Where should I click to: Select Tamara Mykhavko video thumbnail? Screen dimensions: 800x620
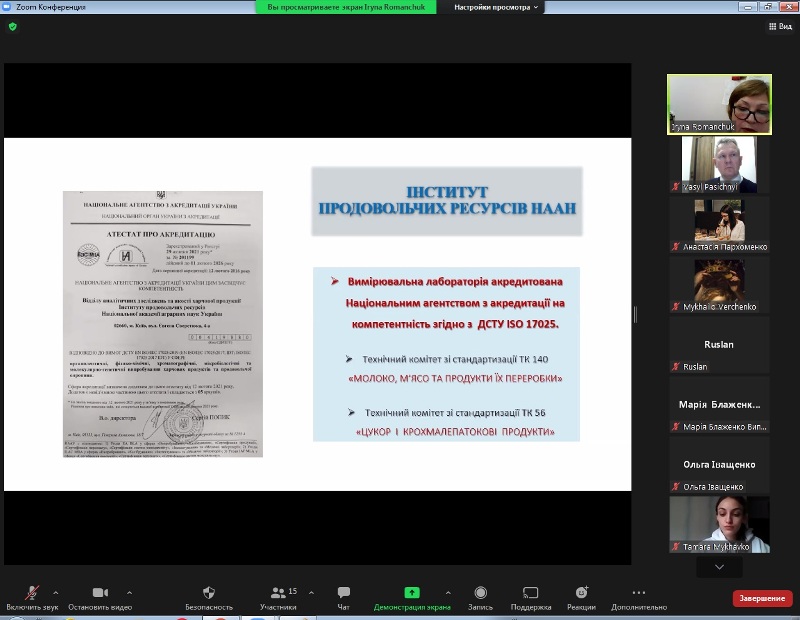(719, 524)
